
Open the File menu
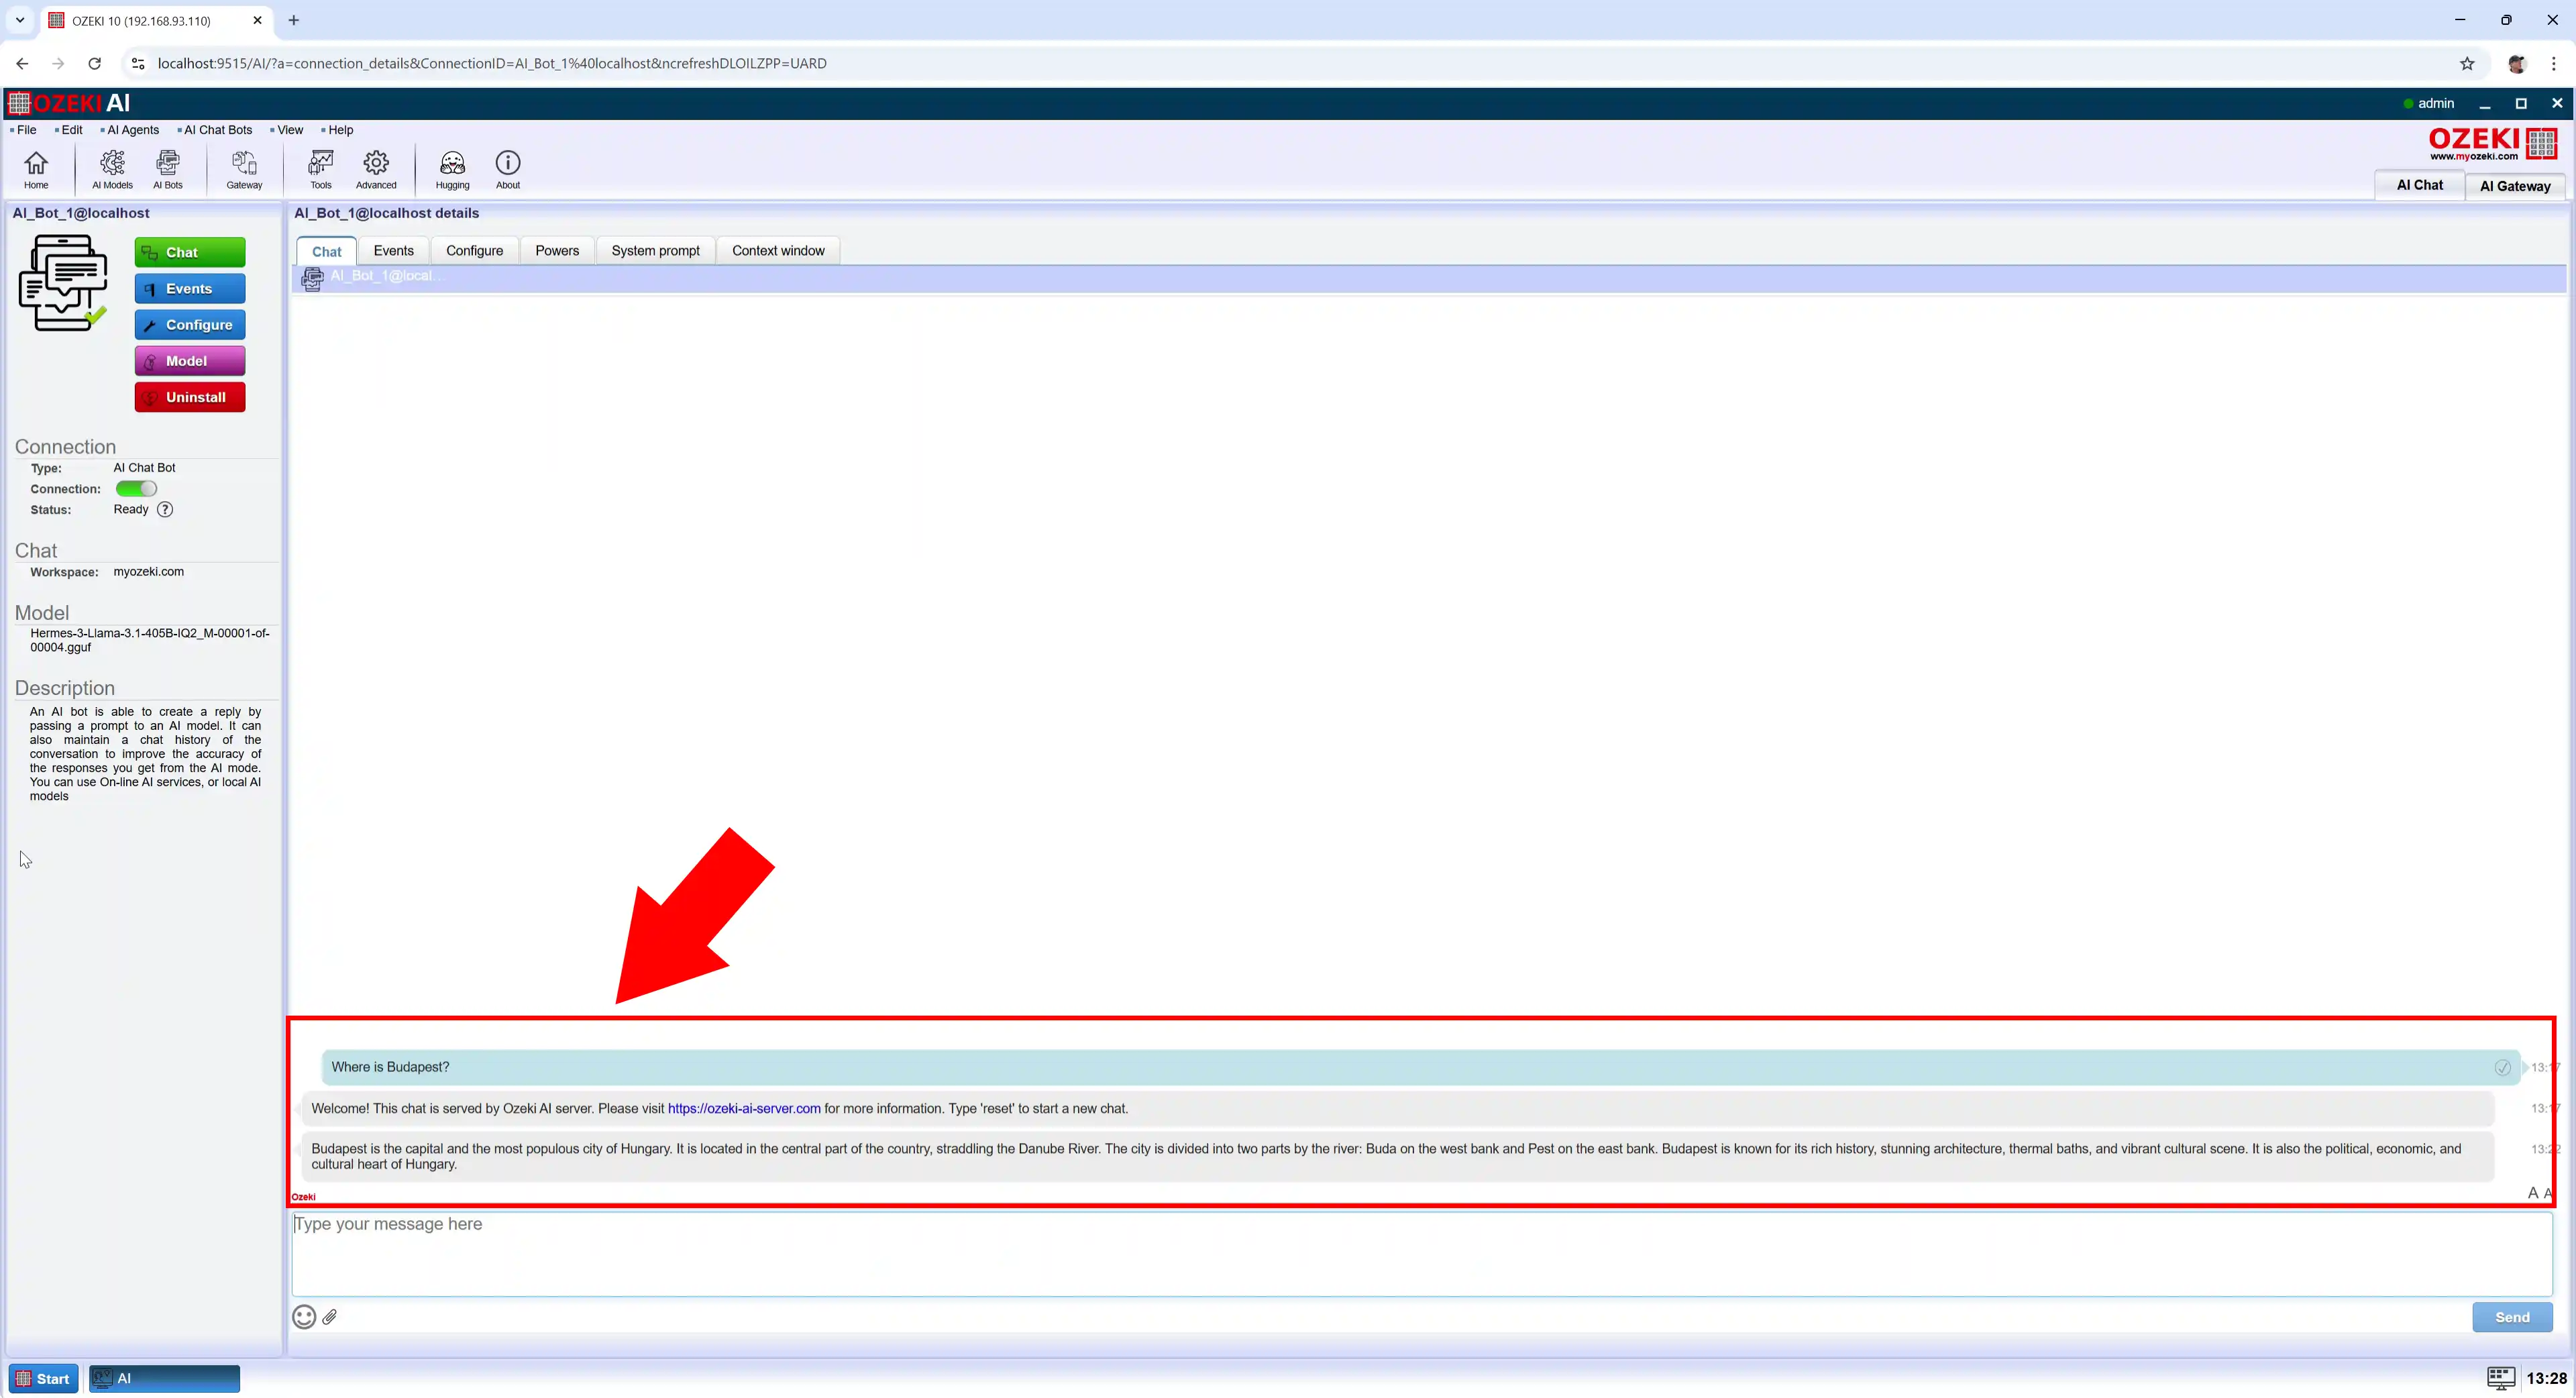coord(25,129)
